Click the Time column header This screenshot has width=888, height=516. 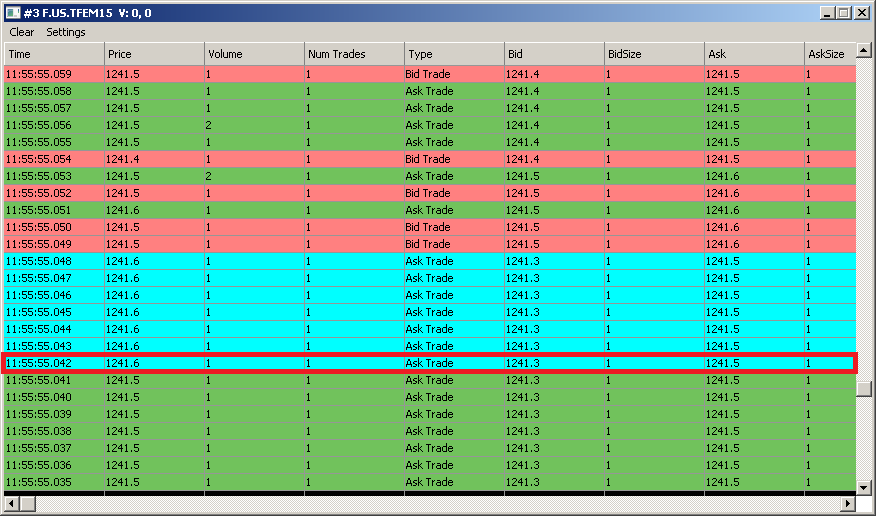54,54
